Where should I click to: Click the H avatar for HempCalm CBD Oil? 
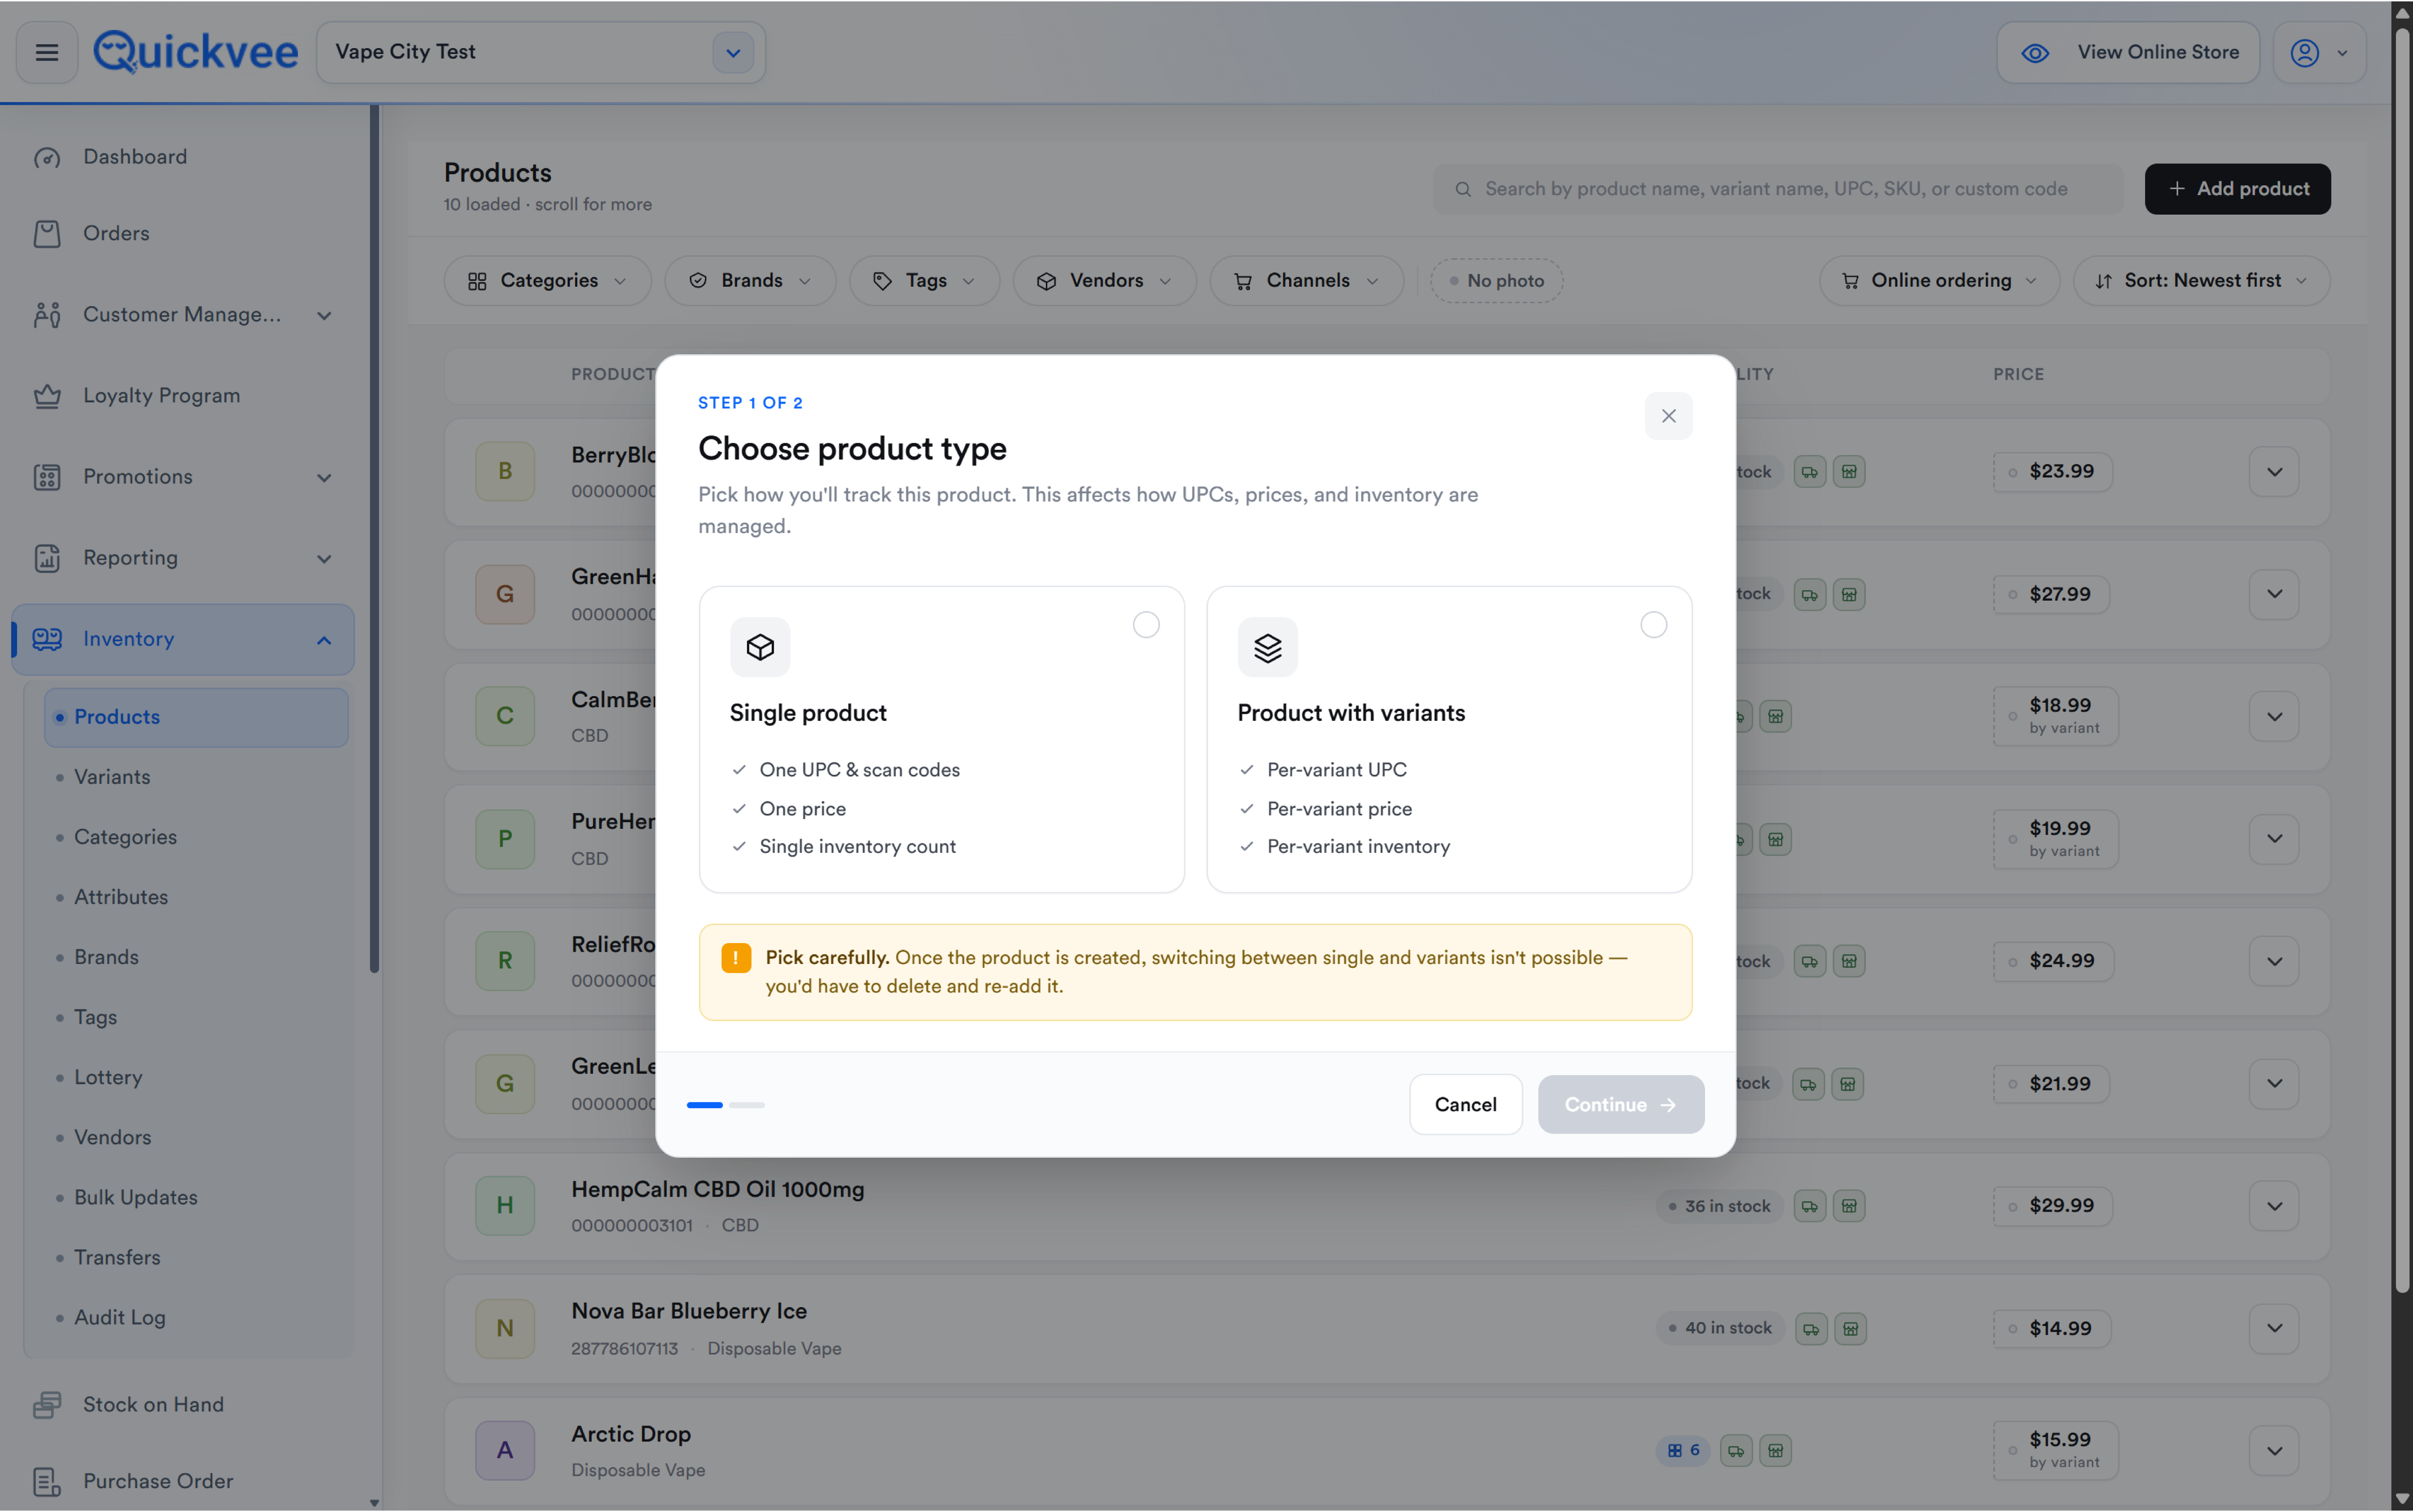[x=505, y=1206]
